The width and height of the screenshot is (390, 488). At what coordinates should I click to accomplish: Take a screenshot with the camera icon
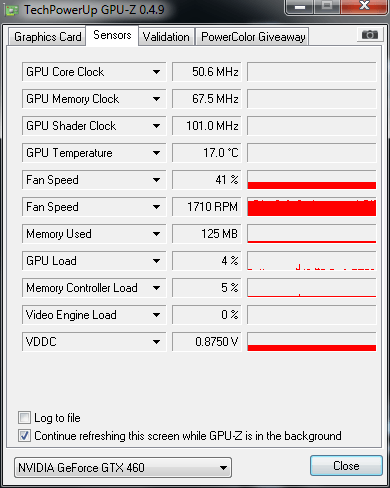coord(369,34)
